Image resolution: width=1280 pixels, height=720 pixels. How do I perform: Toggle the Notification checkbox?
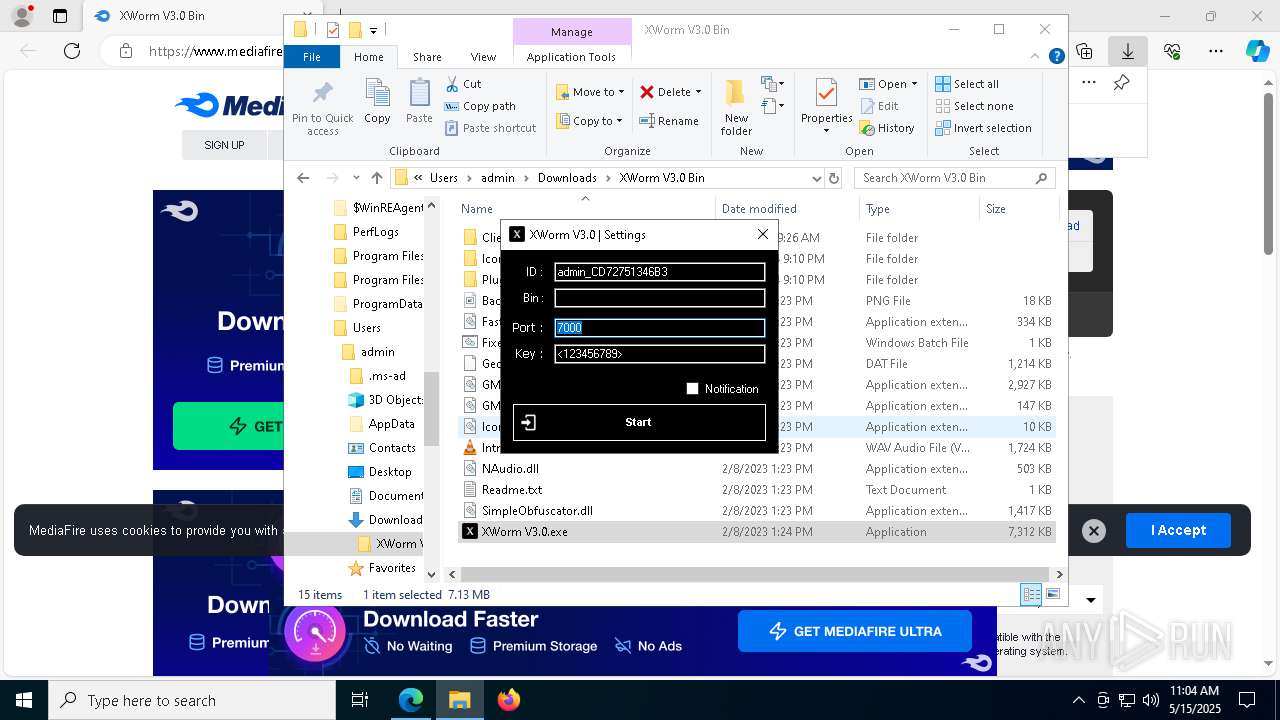pos(692,389)
